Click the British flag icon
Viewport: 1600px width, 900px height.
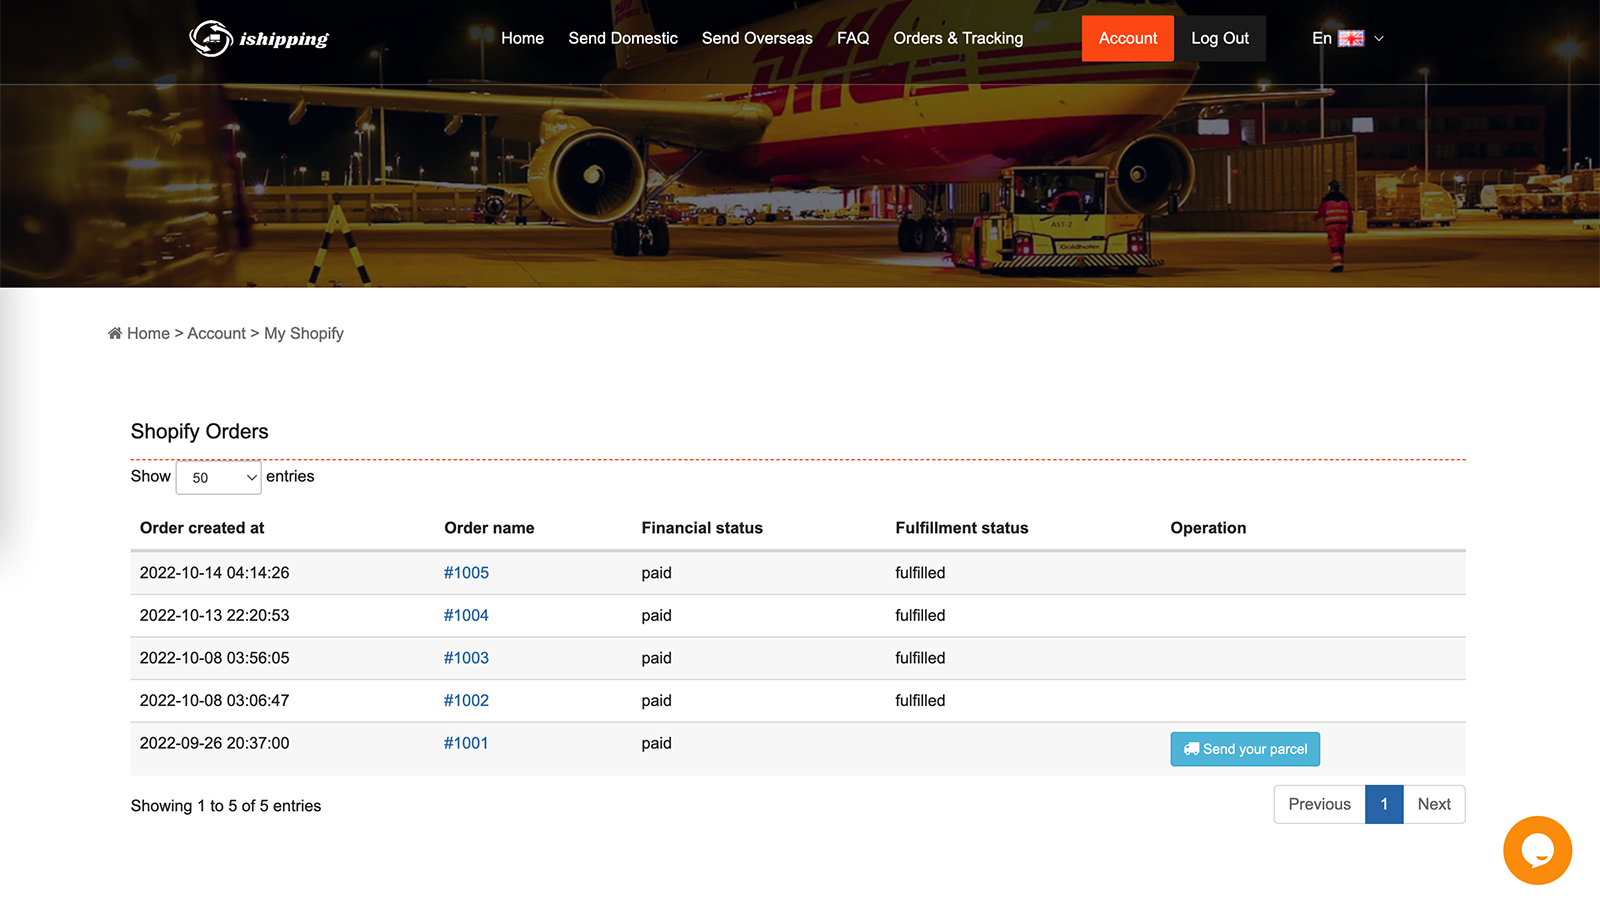click(x=1352, y=38)
